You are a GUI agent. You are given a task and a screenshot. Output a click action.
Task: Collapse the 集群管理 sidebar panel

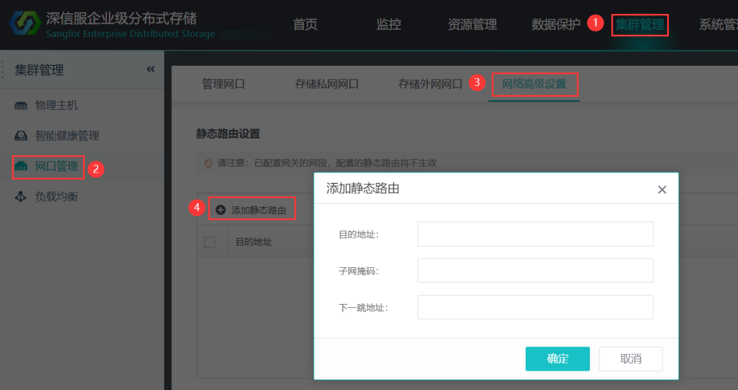click(x=151, y=70)
